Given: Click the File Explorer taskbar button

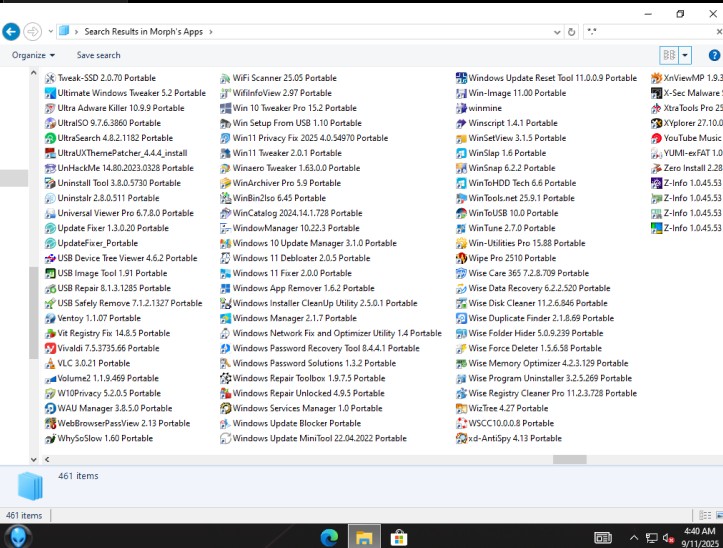Looking at the screenshot, I should (364, 537).
